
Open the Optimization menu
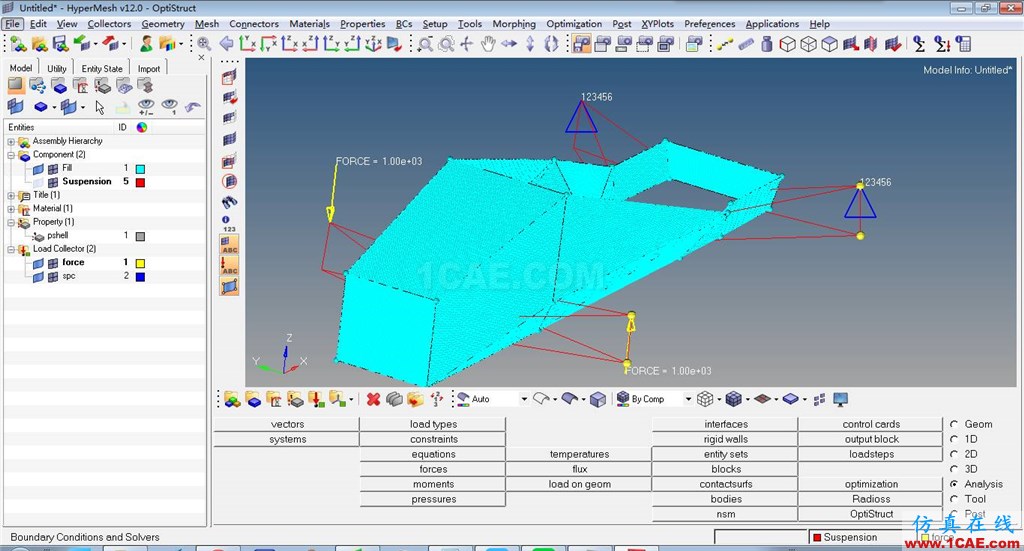point(574,24)
